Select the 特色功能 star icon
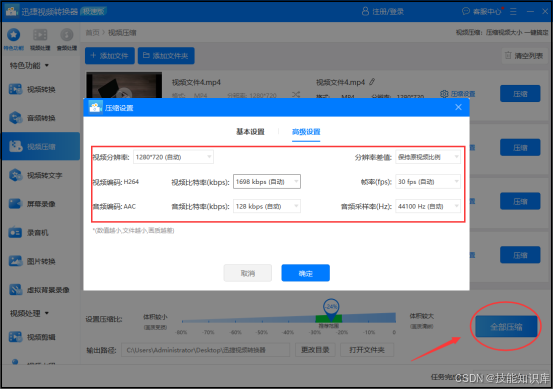The width and height of the screenshot is (554, 390). [x=14, y=35]
